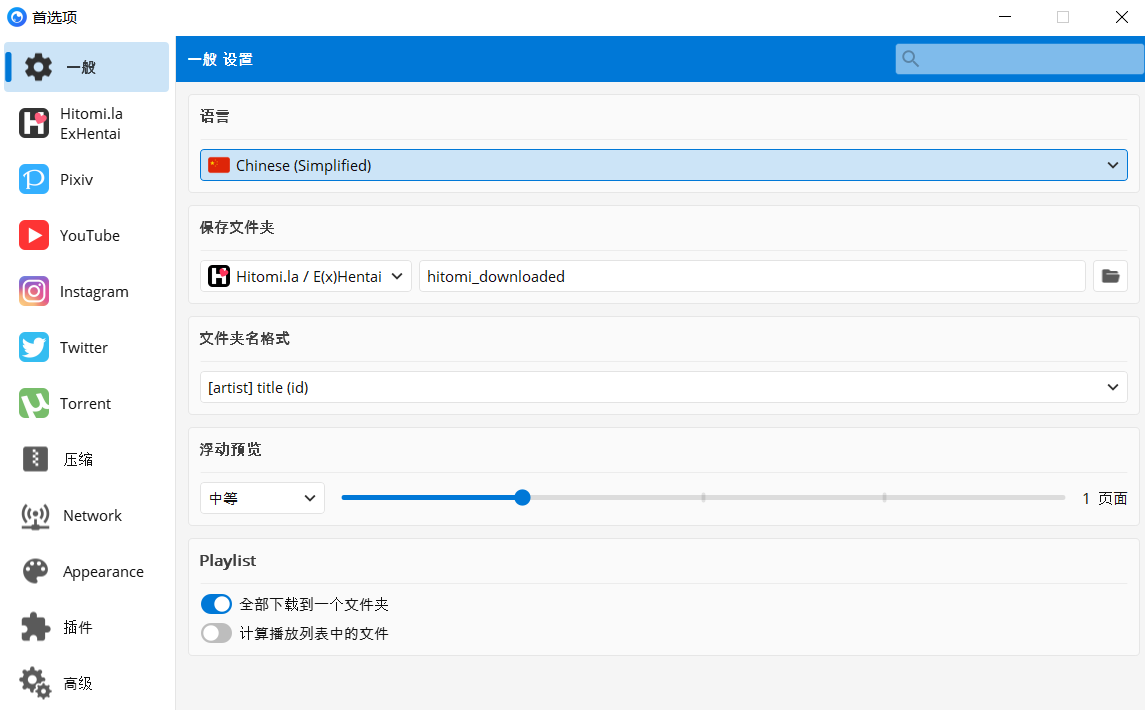Disable the 全部下载到一个文件夹 toggle
1145x710 pixels.
pyautogui.click(x=216, y=604)
